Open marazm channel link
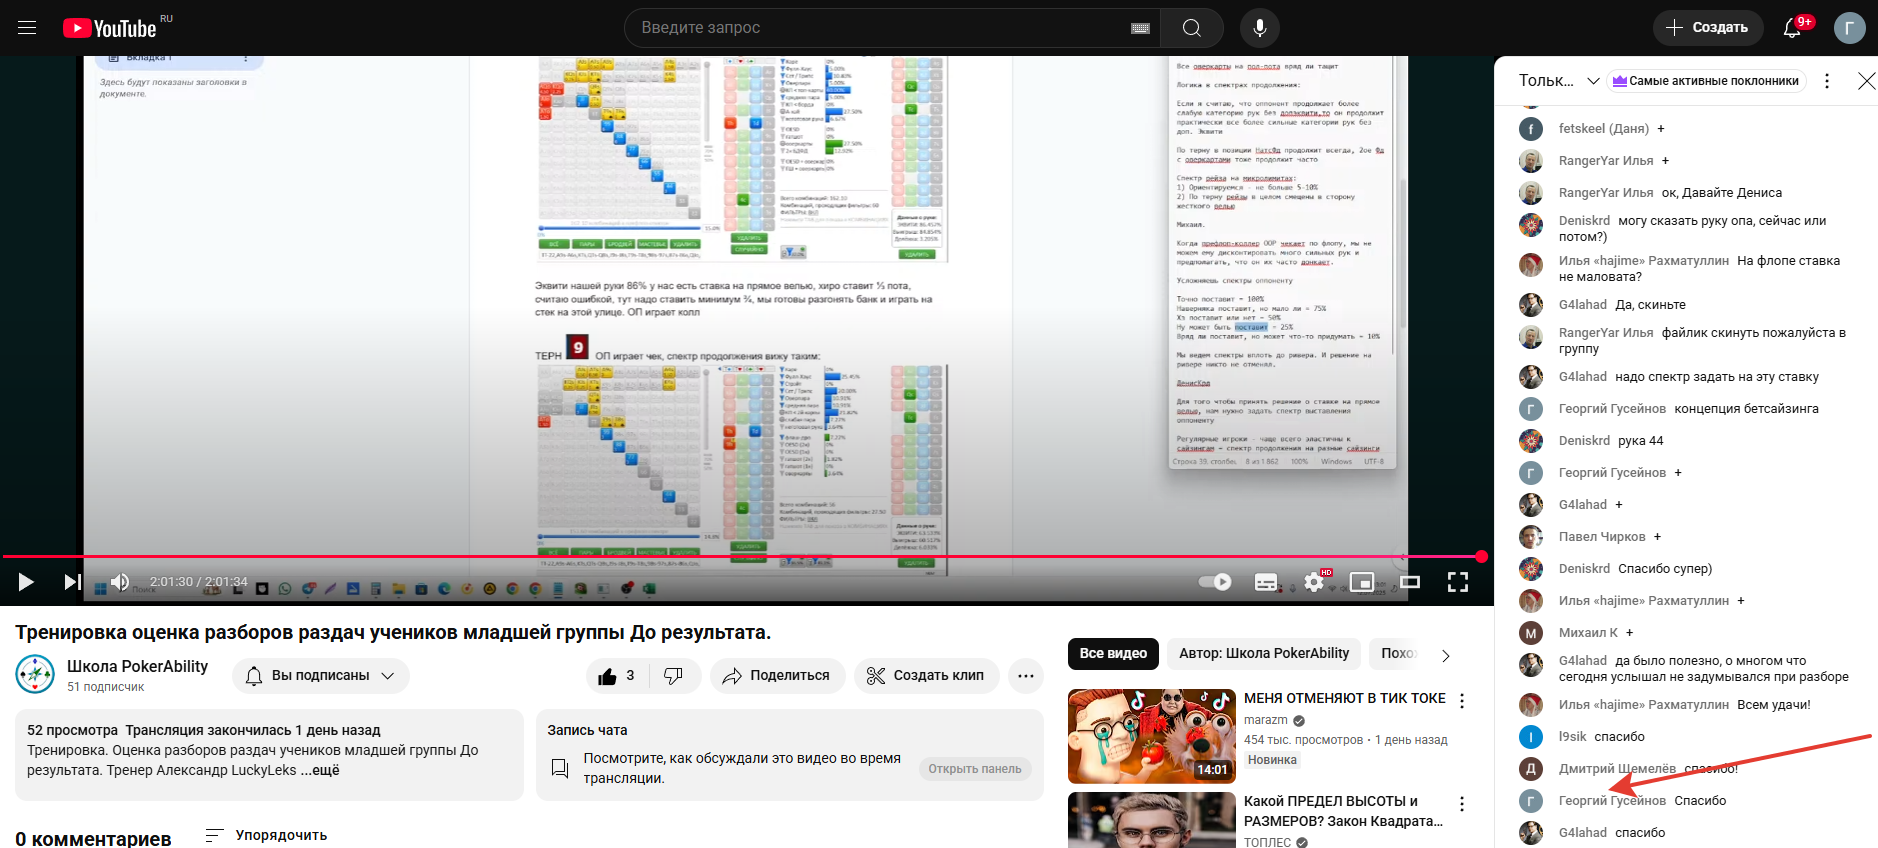The width and height of the screenshot is (1878, 848). (x=1266, y=720)
